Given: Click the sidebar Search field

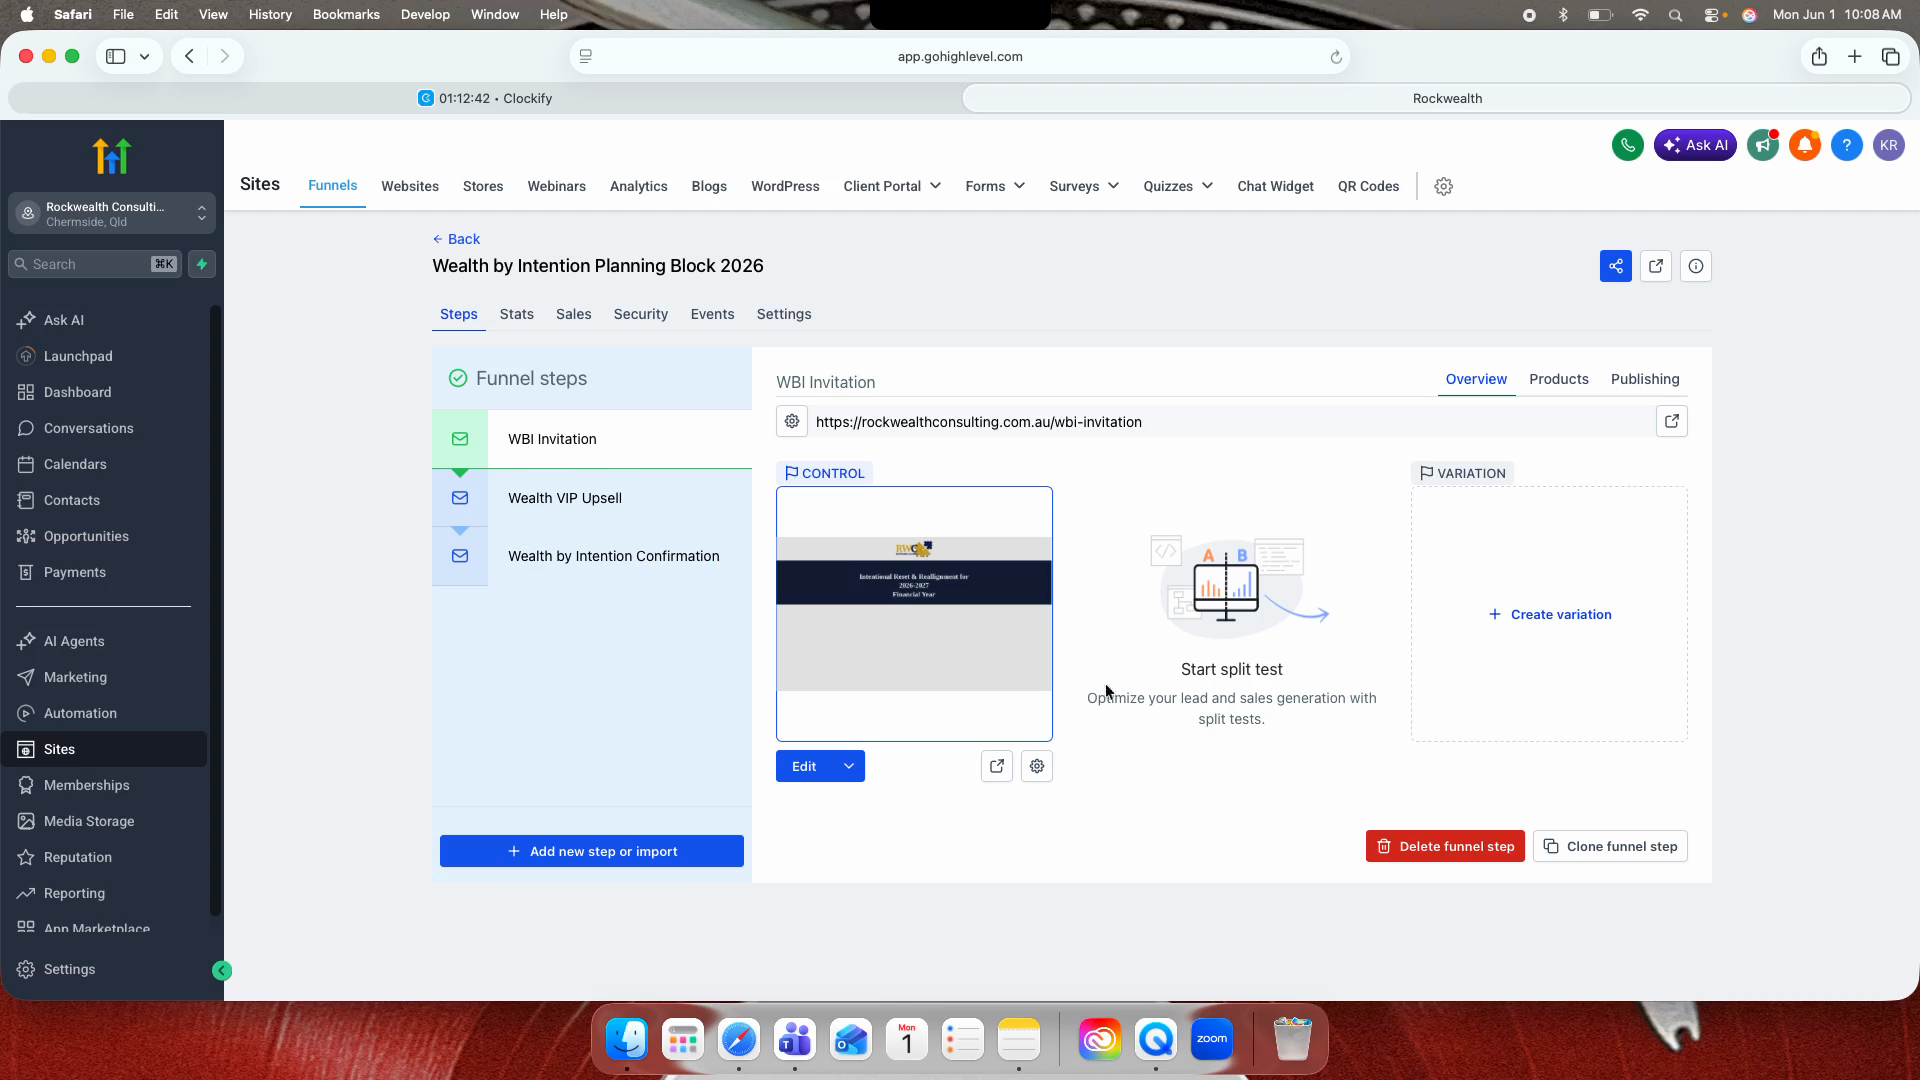Looking at the screenshot, I should [96, 264].
